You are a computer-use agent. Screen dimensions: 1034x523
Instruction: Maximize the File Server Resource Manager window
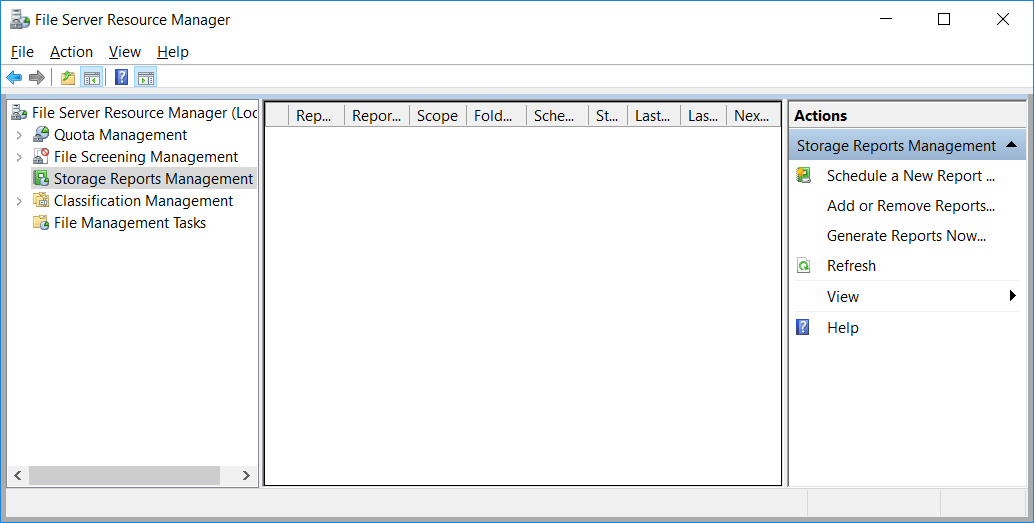944,19
